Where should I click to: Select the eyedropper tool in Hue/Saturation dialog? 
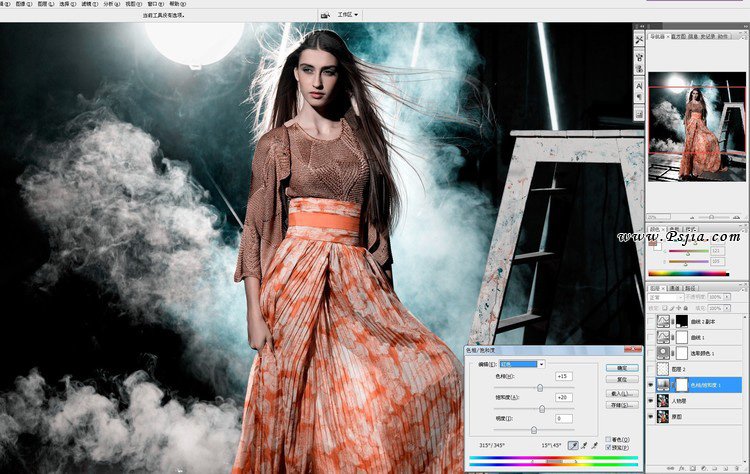pos(576,443)
